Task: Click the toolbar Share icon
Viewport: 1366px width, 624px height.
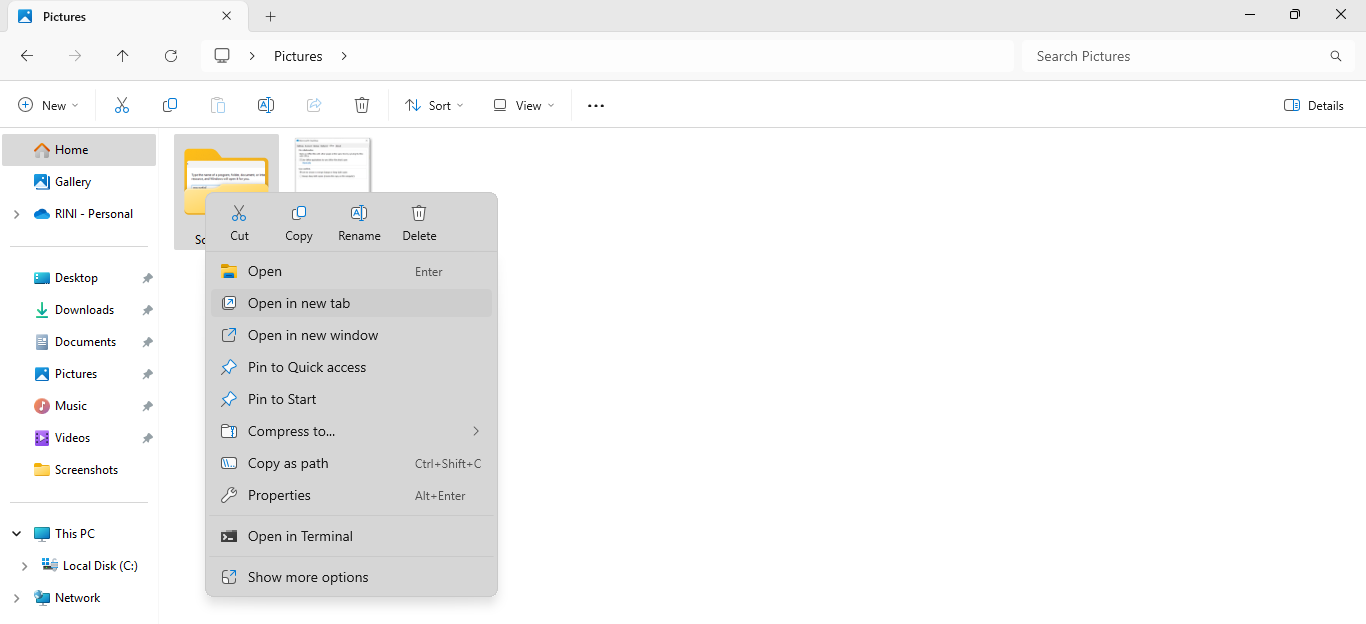Action: (314, 105)
